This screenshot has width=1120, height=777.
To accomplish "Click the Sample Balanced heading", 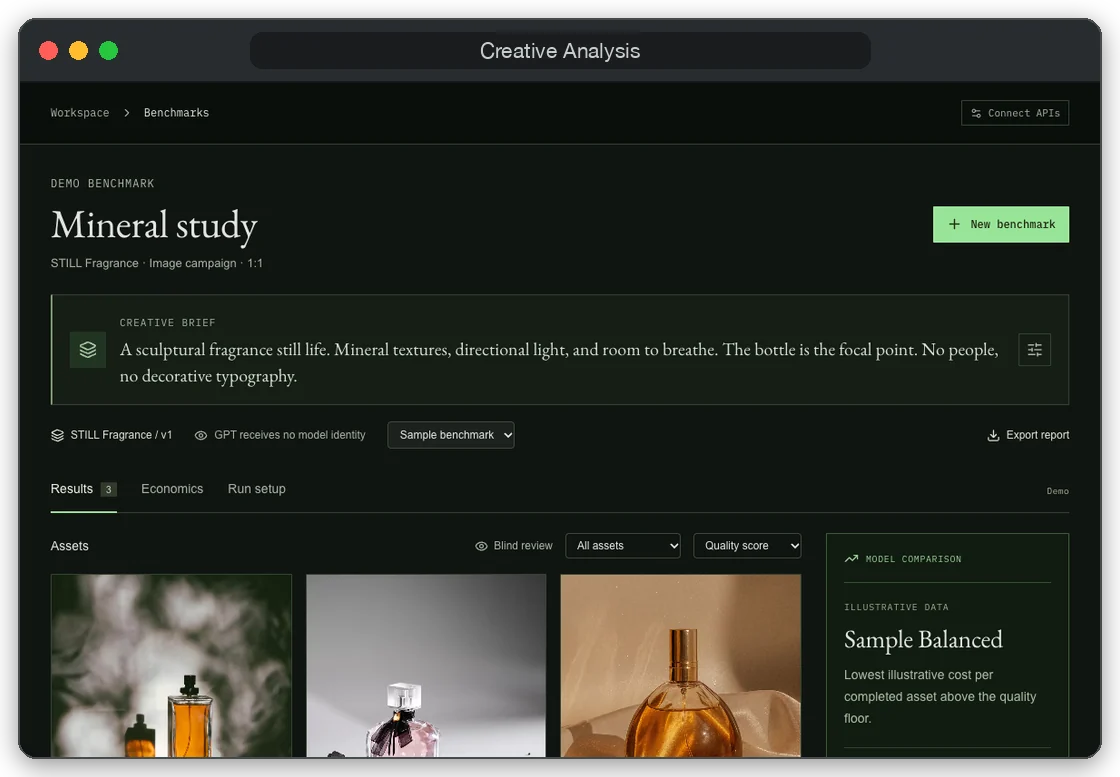I will pos(923,640).
